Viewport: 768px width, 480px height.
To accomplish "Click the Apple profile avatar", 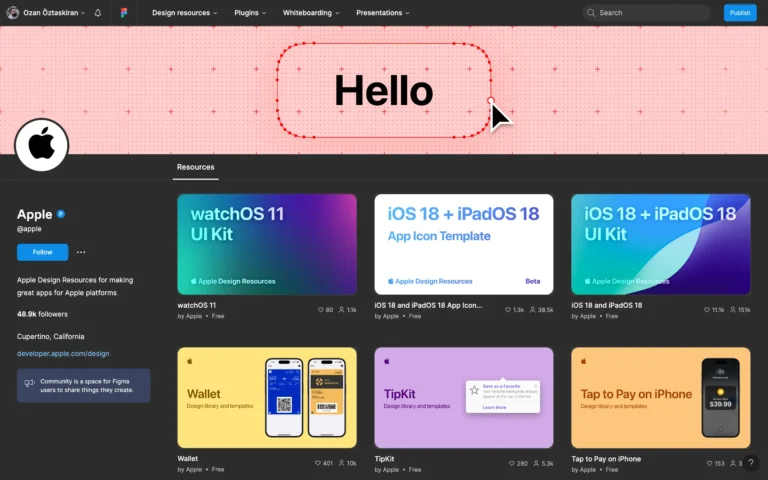I will click(41, 146).
